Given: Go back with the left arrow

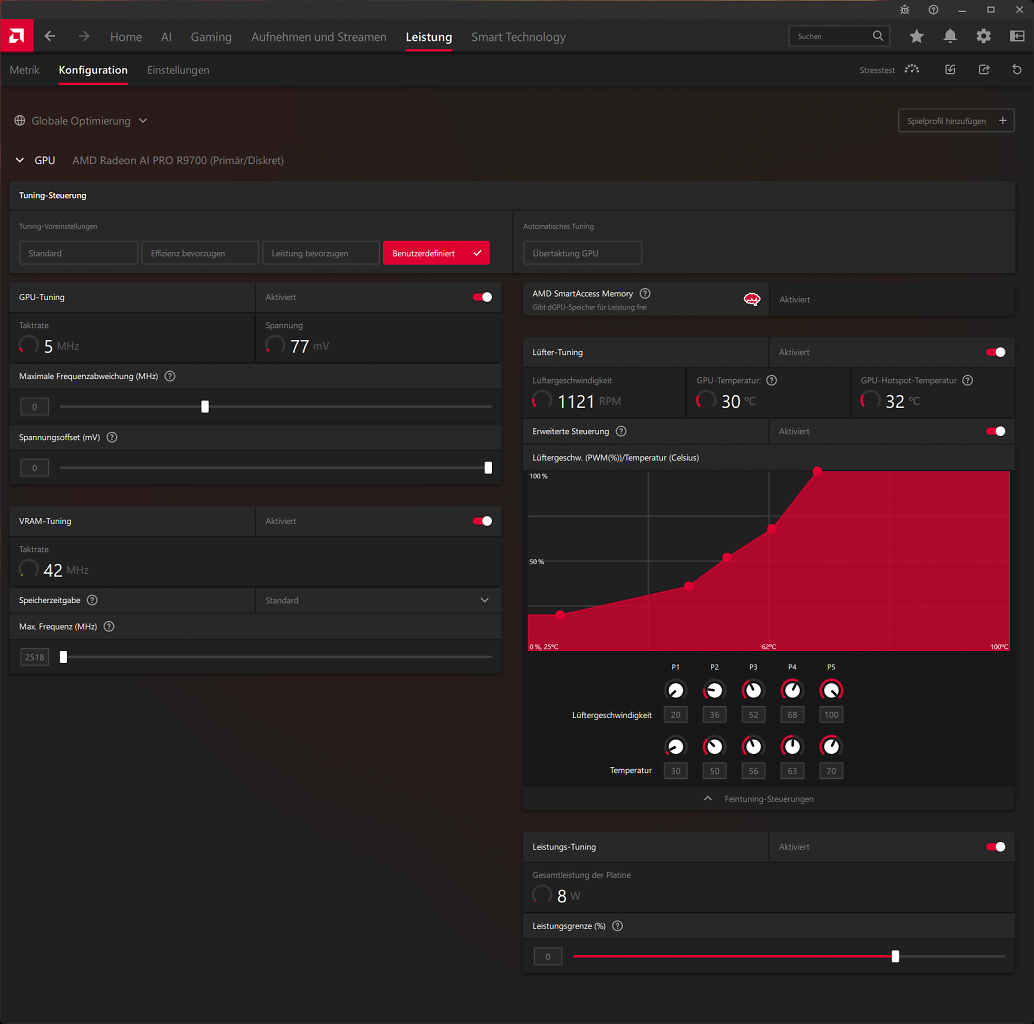Looking at the screenshot, I should [50, 36].
